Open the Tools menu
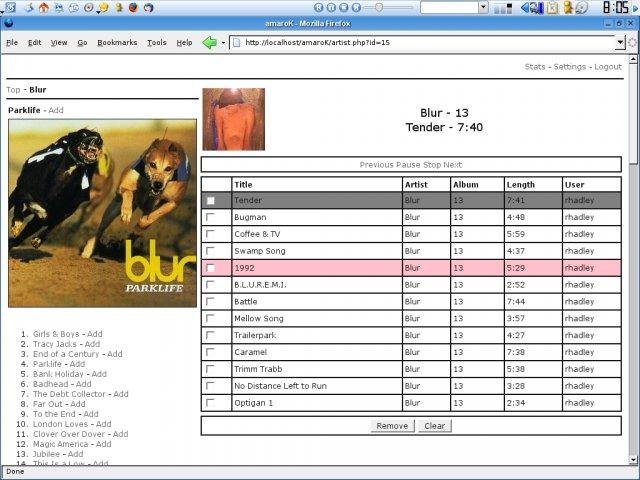The width and height of the screenshot is (640, 480). tap(157, 42)
